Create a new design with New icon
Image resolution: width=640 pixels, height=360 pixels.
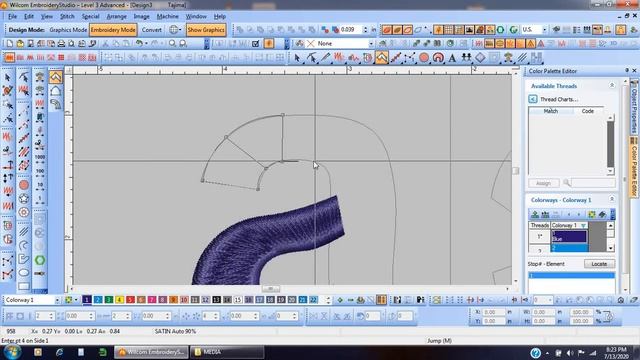[9, 44]
